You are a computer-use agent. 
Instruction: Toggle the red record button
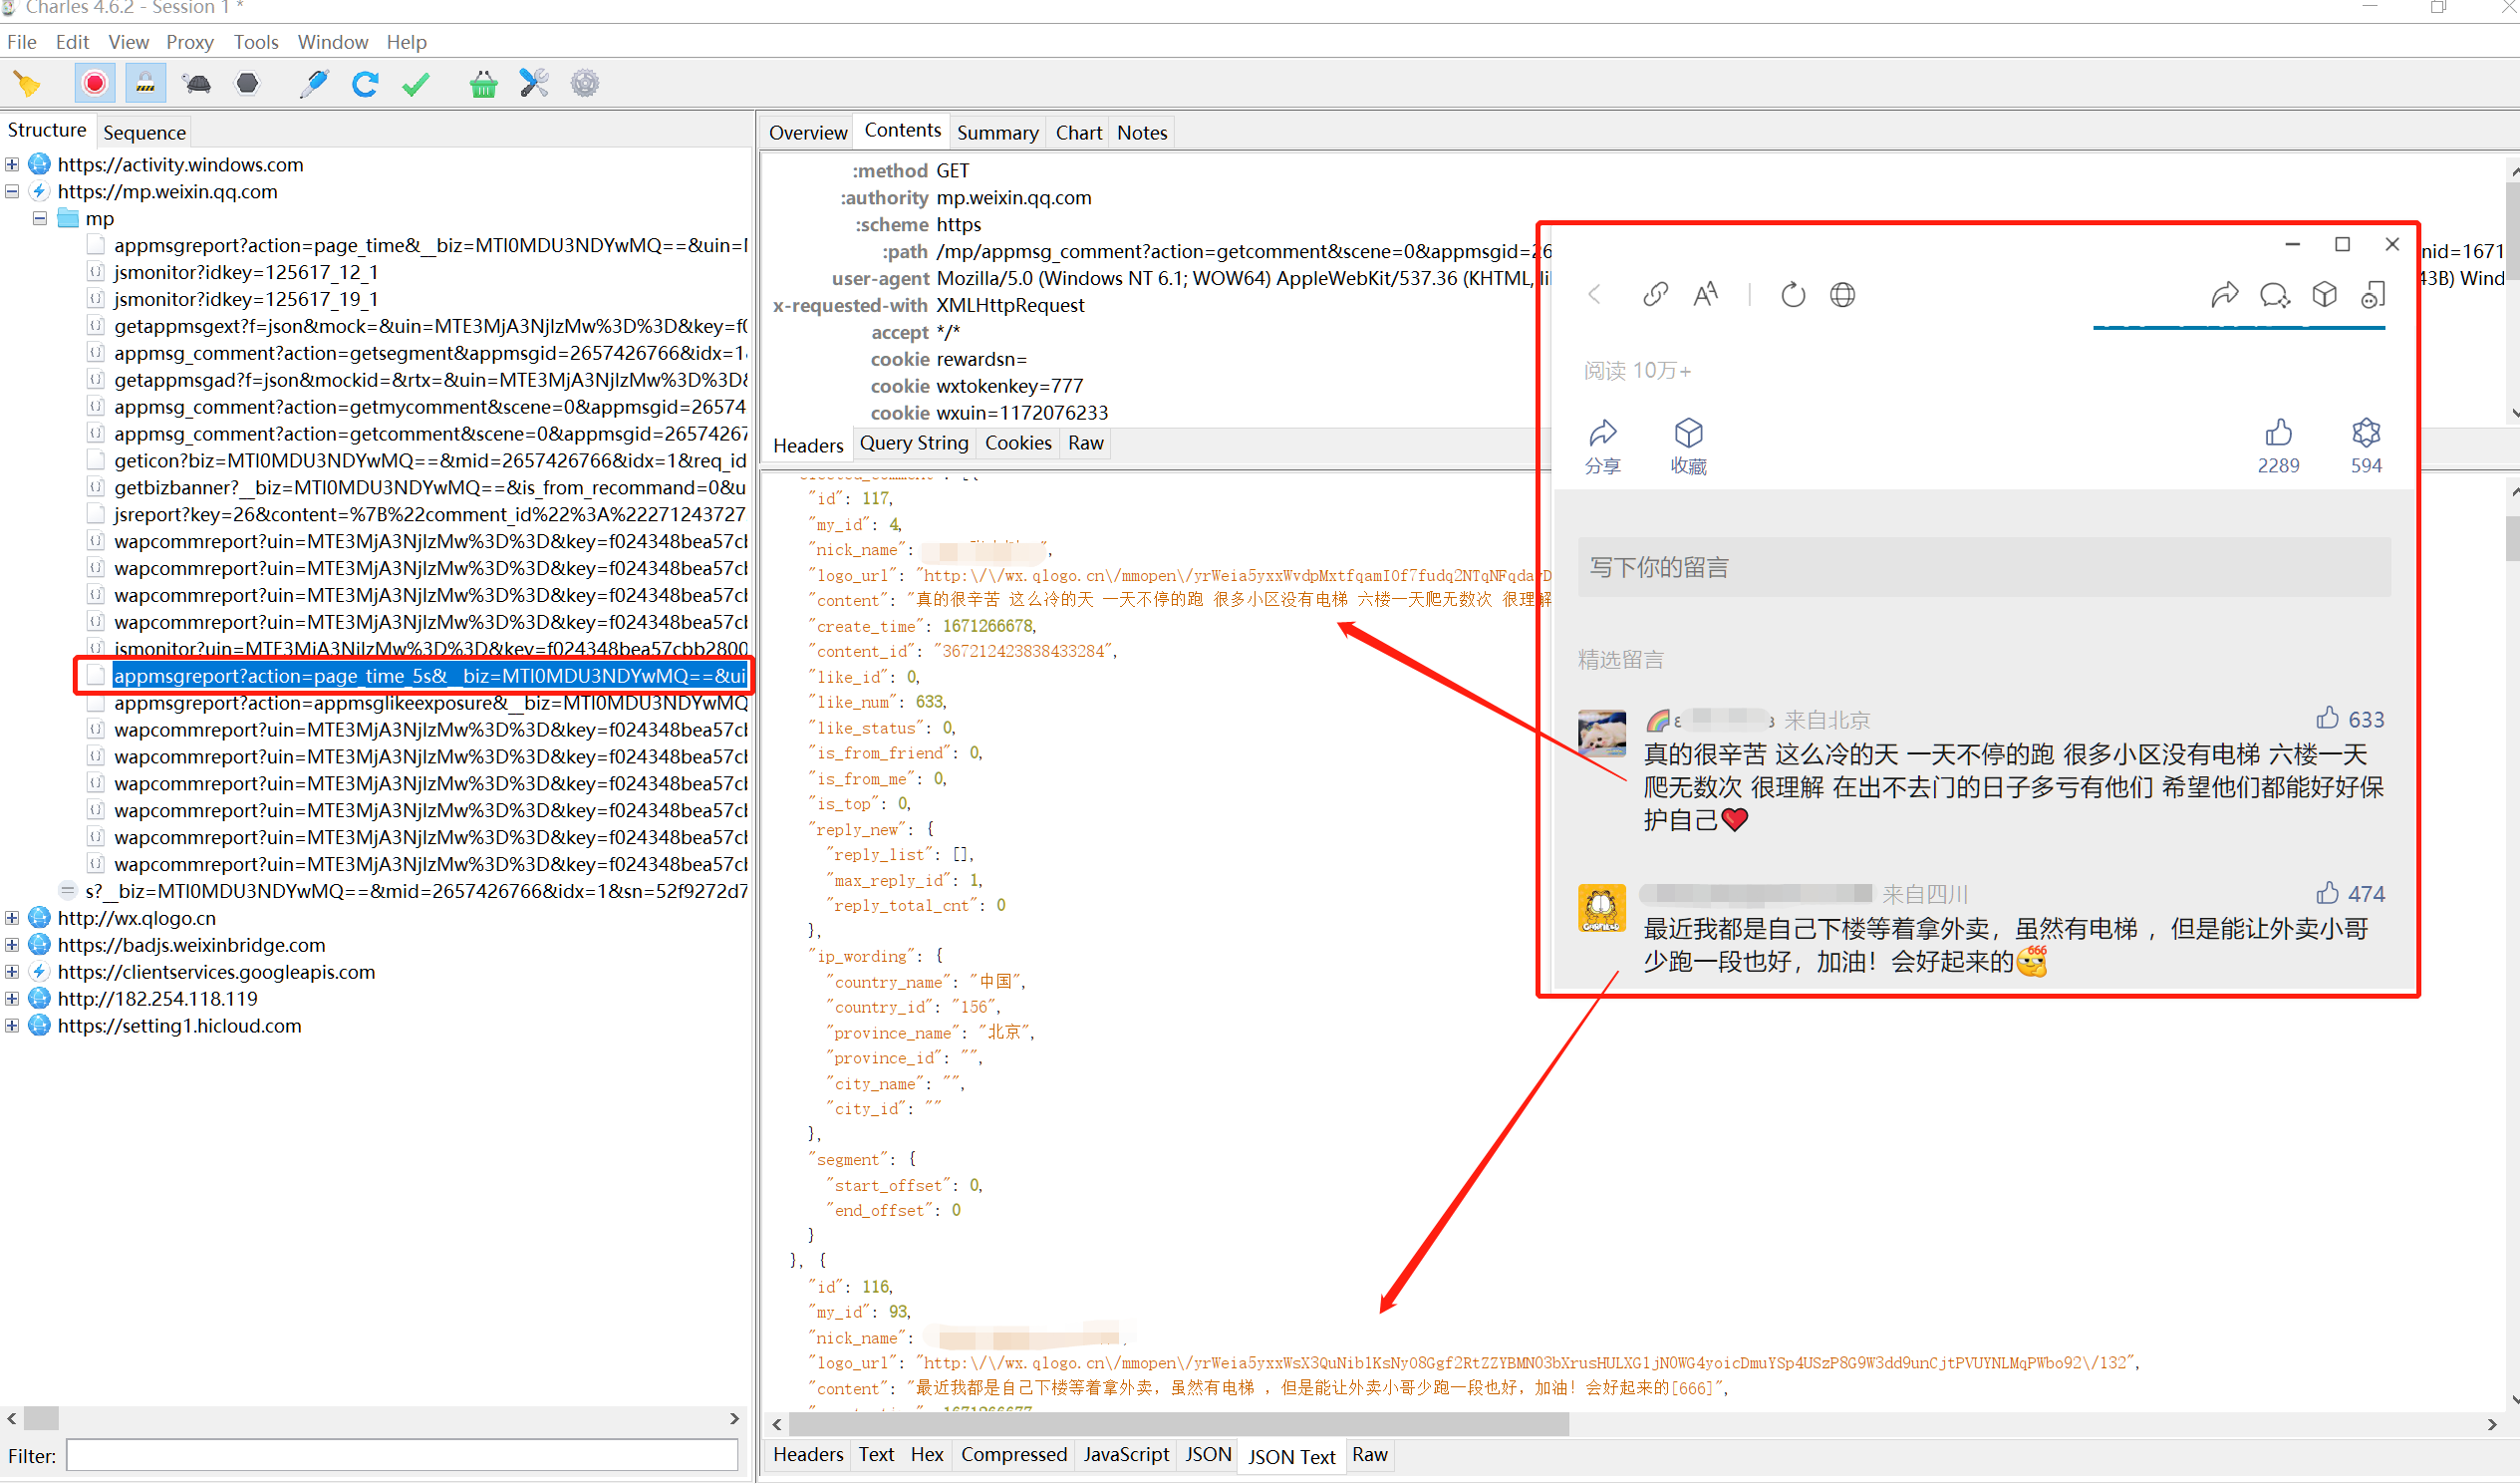[95, 83]
